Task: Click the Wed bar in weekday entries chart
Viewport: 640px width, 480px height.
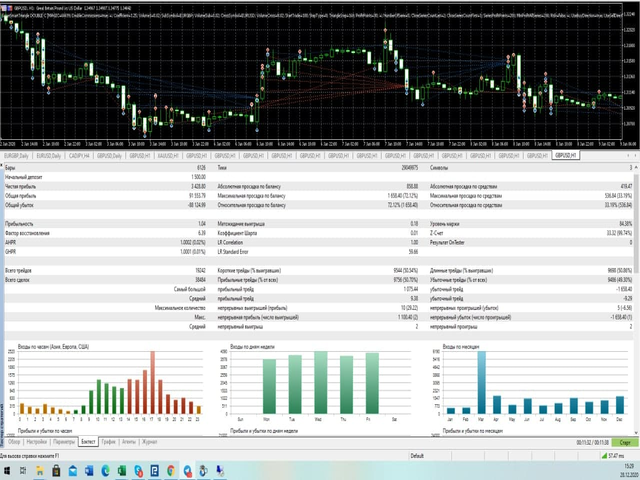Action: pyautogui.click(x=321, y=382)
